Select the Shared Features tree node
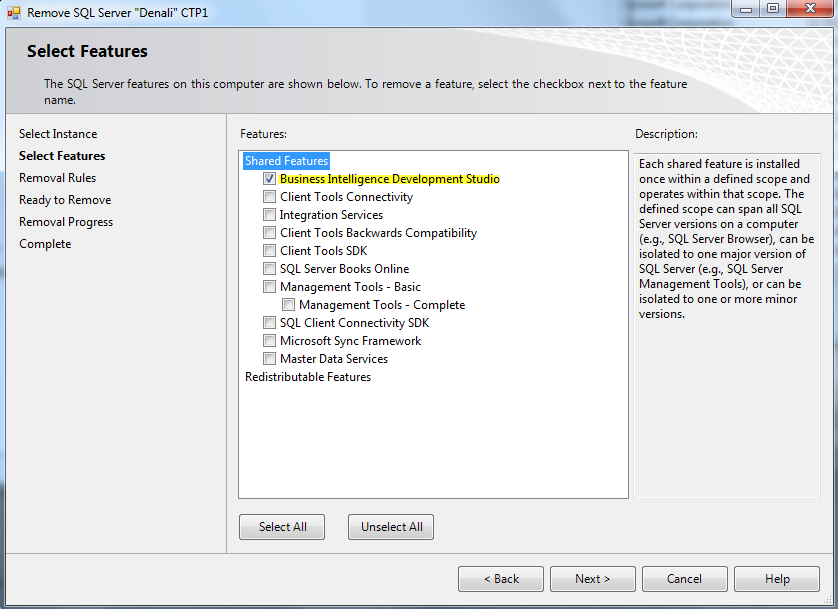Image resolution: width=838 pixels, height=609 pixels. click(x=286, y=161)
